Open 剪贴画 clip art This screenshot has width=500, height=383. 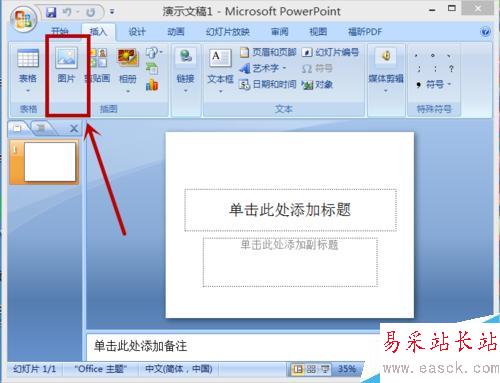point(99,65)
